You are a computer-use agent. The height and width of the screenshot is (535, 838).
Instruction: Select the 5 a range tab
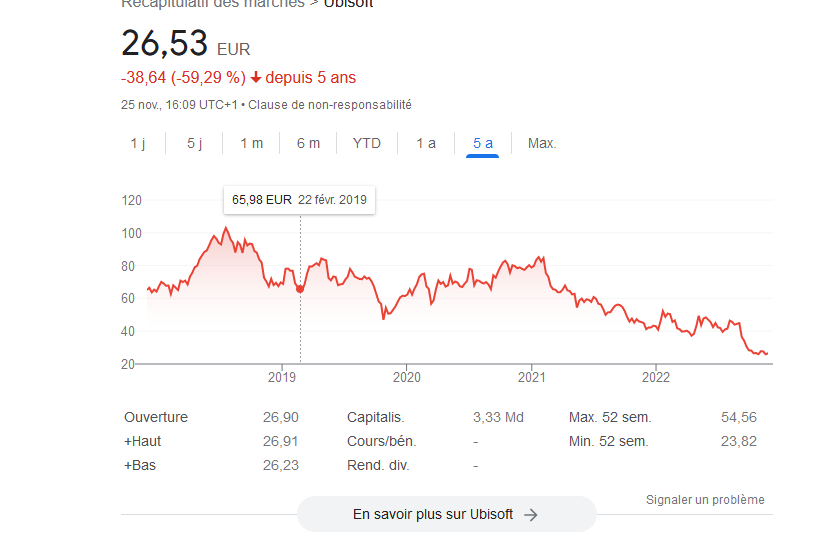point(483,143)
